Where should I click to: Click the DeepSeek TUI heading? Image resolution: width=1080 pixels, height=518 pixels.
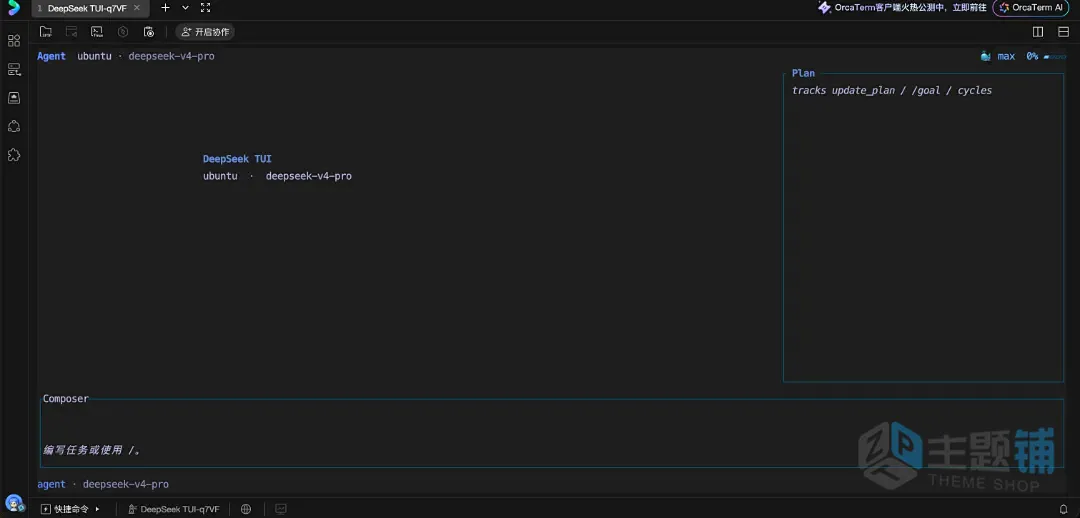coord(237,158)
